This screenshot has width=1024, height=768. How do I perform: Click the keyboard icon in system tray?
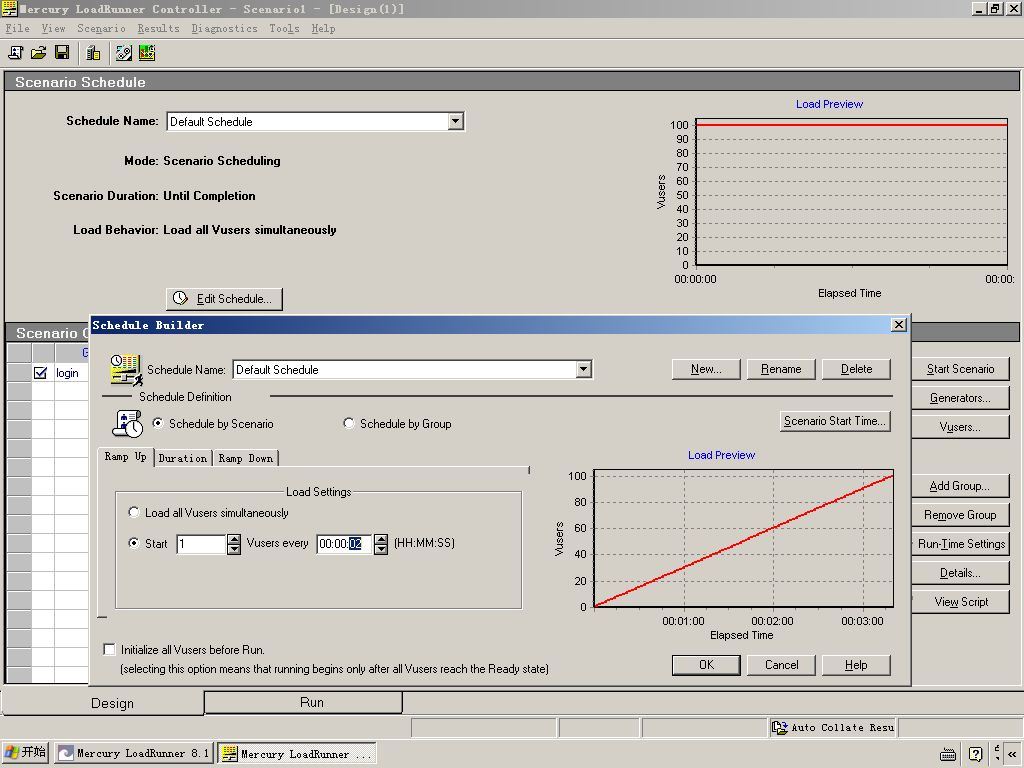[948, 754]
